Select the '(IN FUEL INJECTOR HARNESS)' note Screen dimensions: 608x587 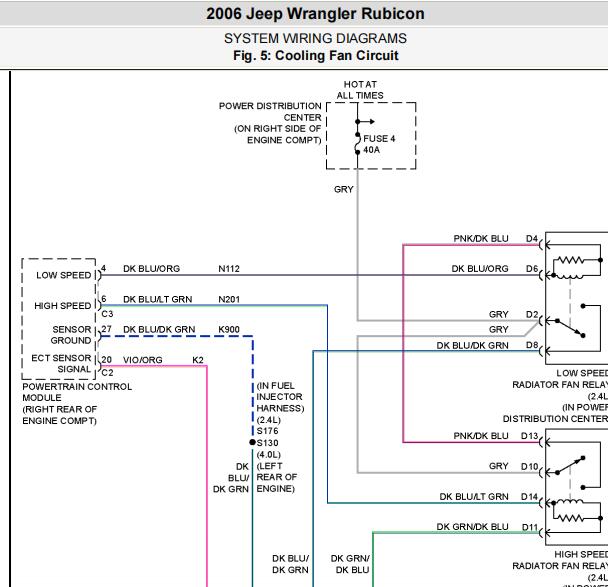point(280,397)
